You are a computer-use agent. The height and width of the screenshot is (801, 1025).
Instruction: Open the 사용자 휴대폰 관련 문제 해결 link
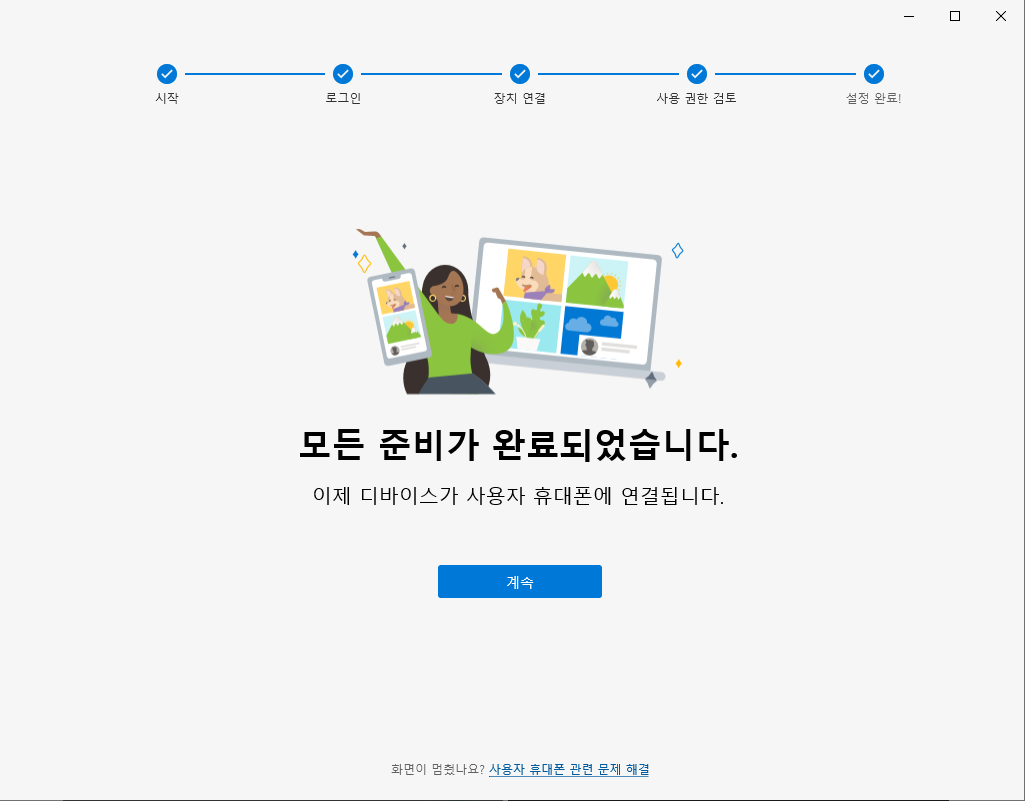[x=569, y=770]
